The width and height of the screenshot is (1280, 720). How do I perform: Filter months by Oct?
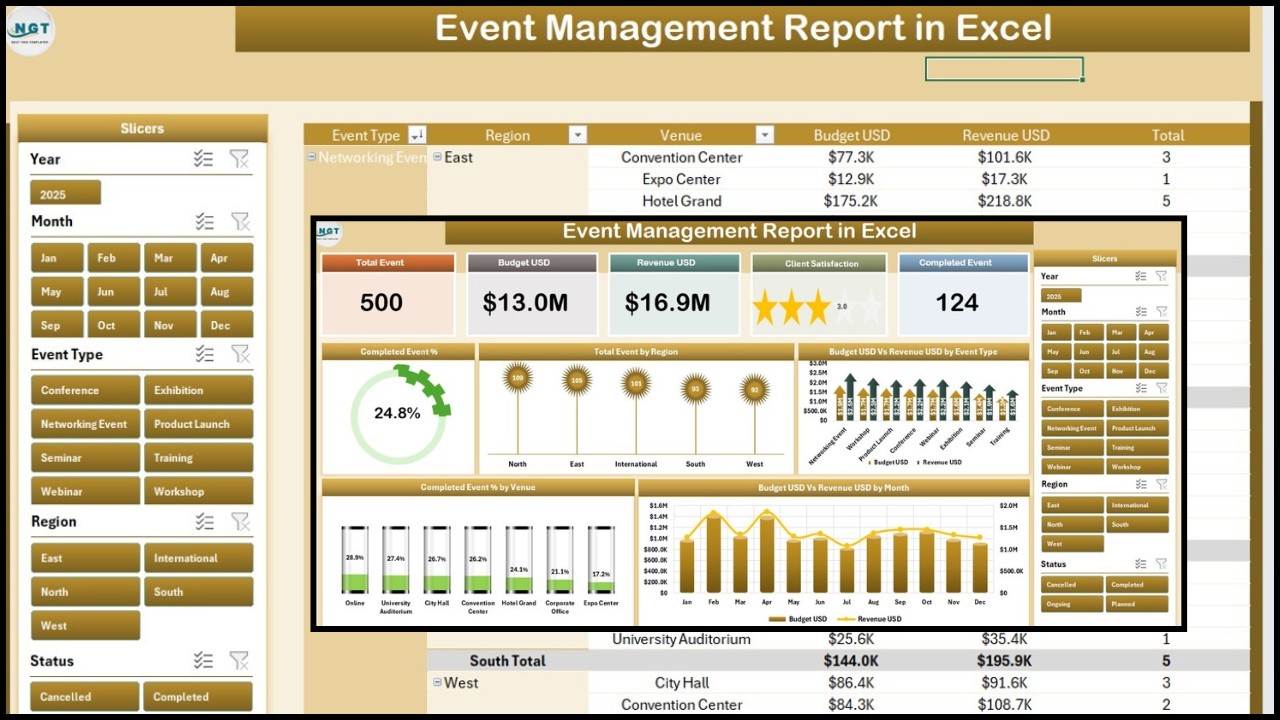click(114, 326)
